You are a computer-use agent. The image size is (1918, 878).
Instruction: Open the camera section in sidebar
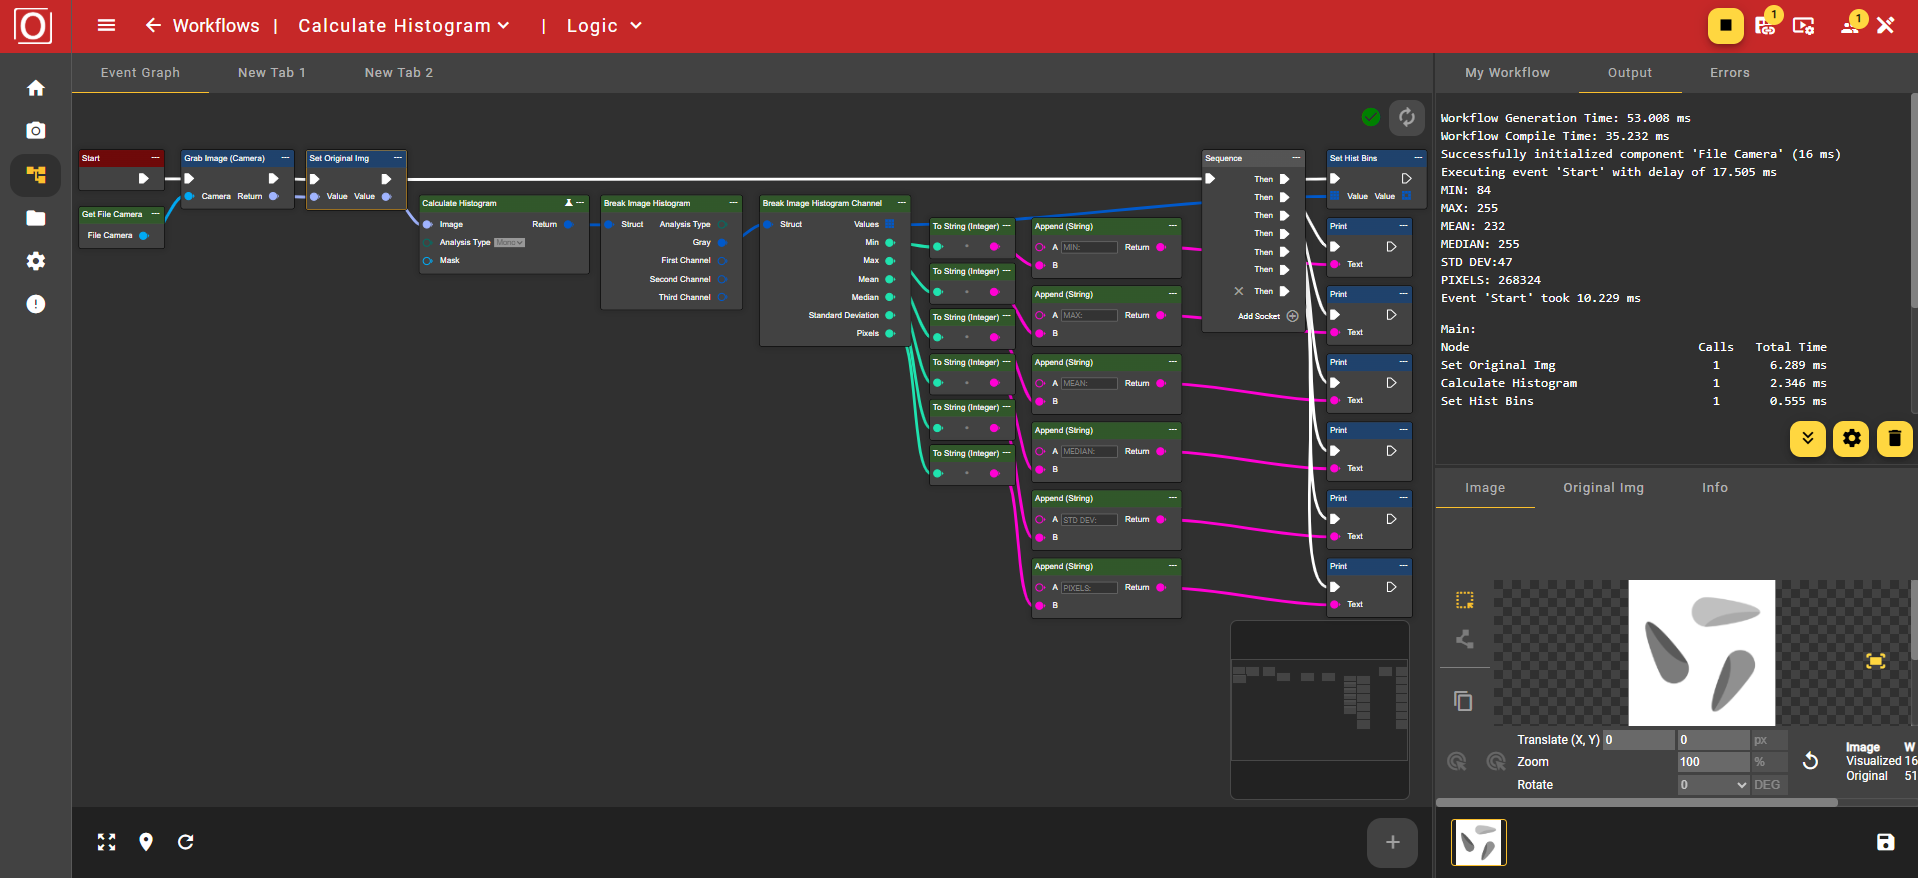[36, 131]
